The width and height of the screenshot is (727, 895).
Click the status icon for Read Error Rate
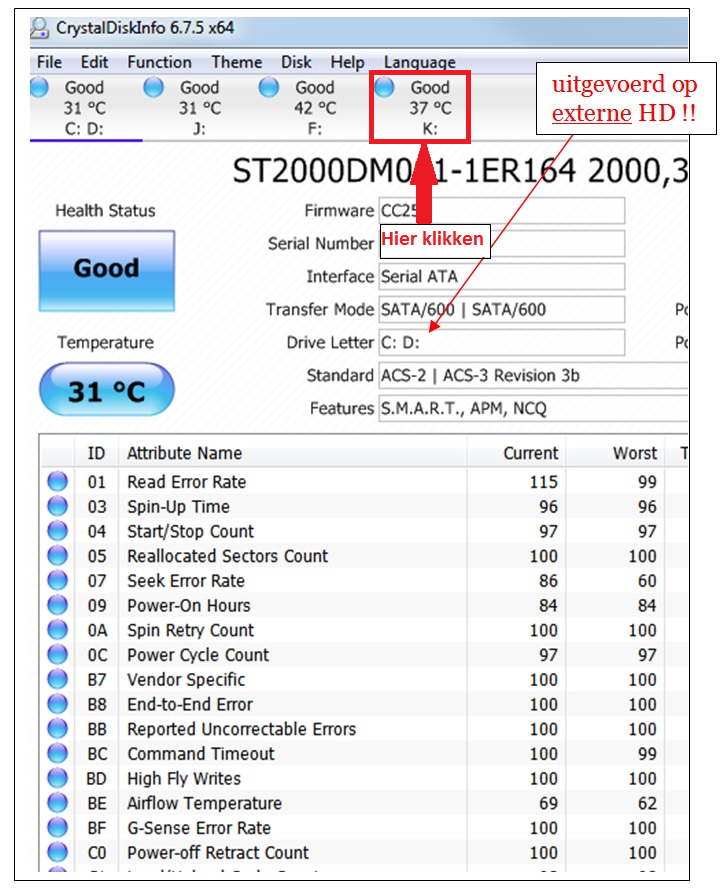57,481
